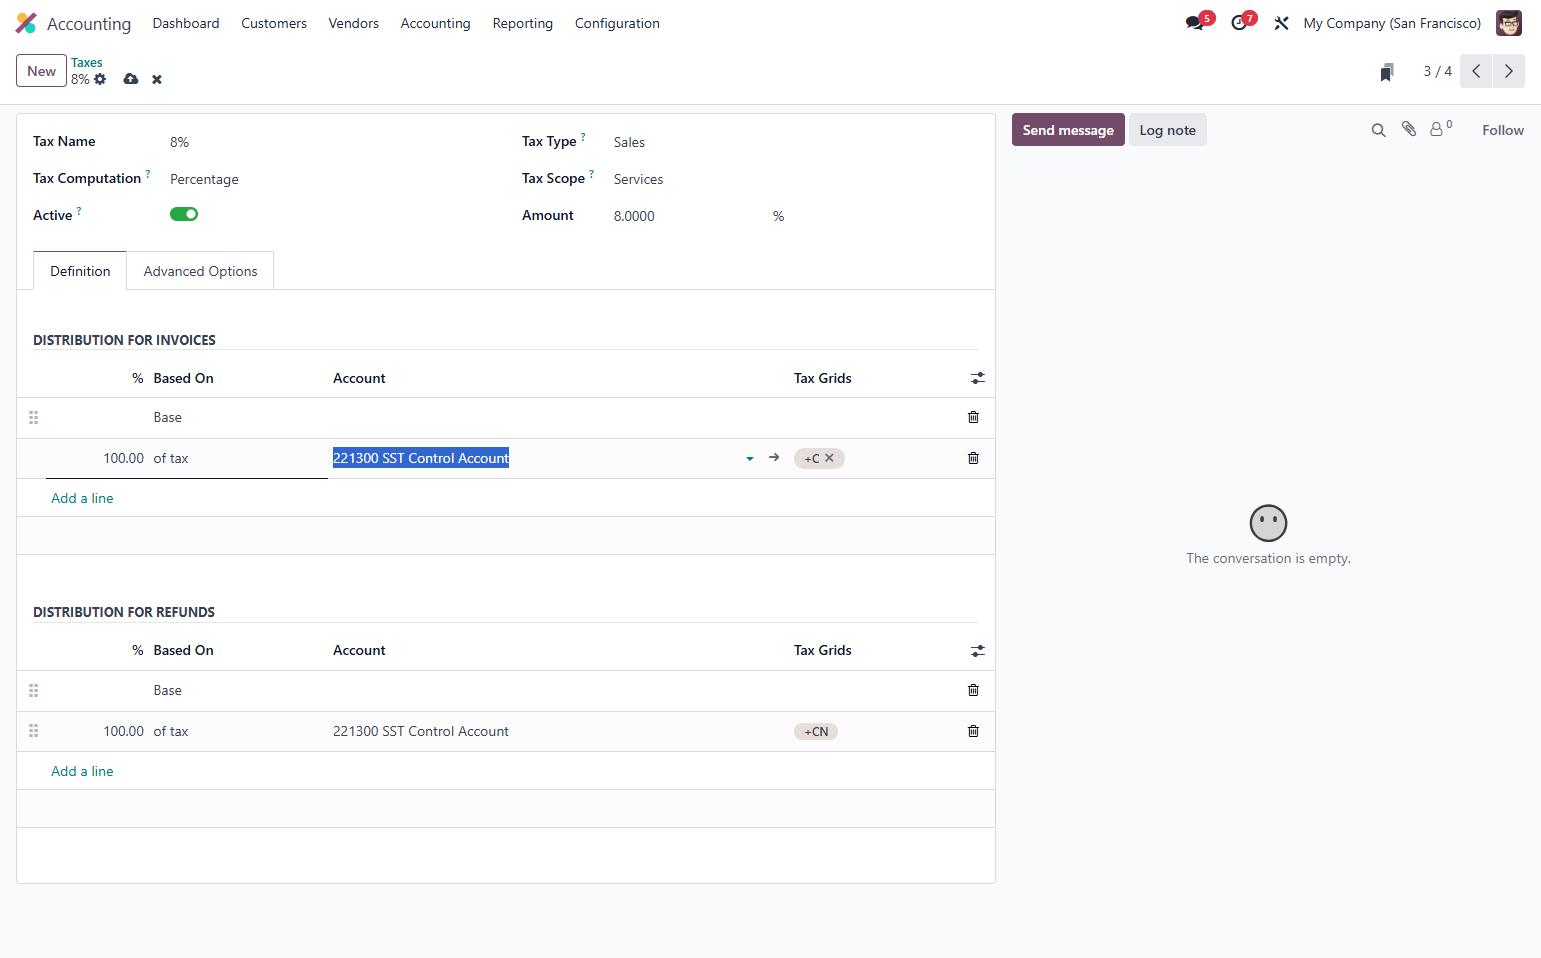Go to previous record arrow
This screenshot has width=1541, height=958.
pos(1476,71)
